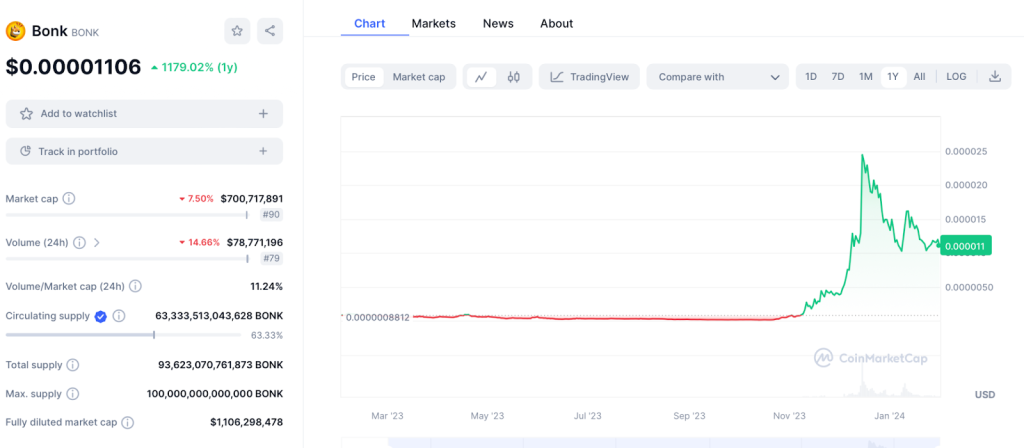Show info tooltip for Market cap
The height and width of the screenshot is (448, 1024).
69,199
